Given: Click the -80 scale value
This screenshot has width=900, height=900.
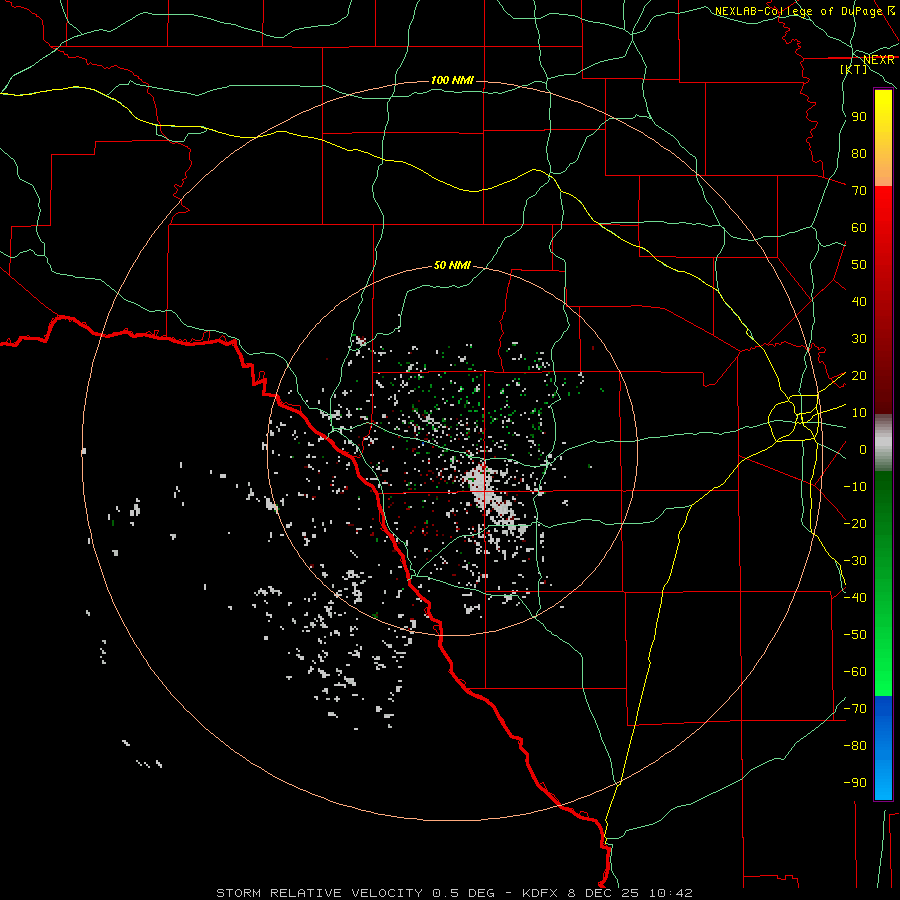Looking at the screenshot, I should tap(855, 746).
